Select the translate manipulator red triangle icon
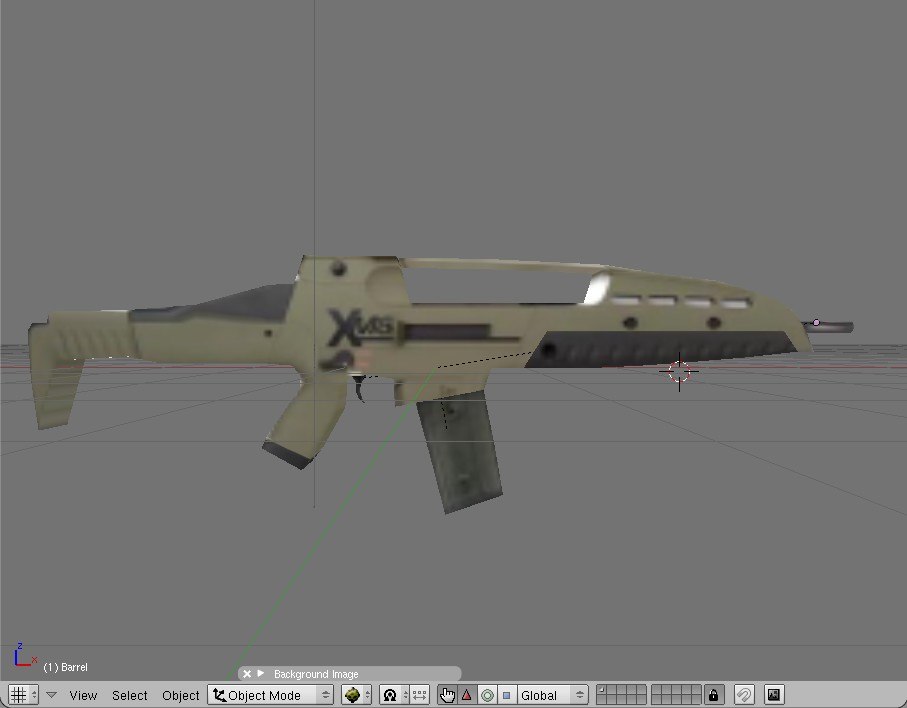This screenshot has width=907, height=708. 466,695
